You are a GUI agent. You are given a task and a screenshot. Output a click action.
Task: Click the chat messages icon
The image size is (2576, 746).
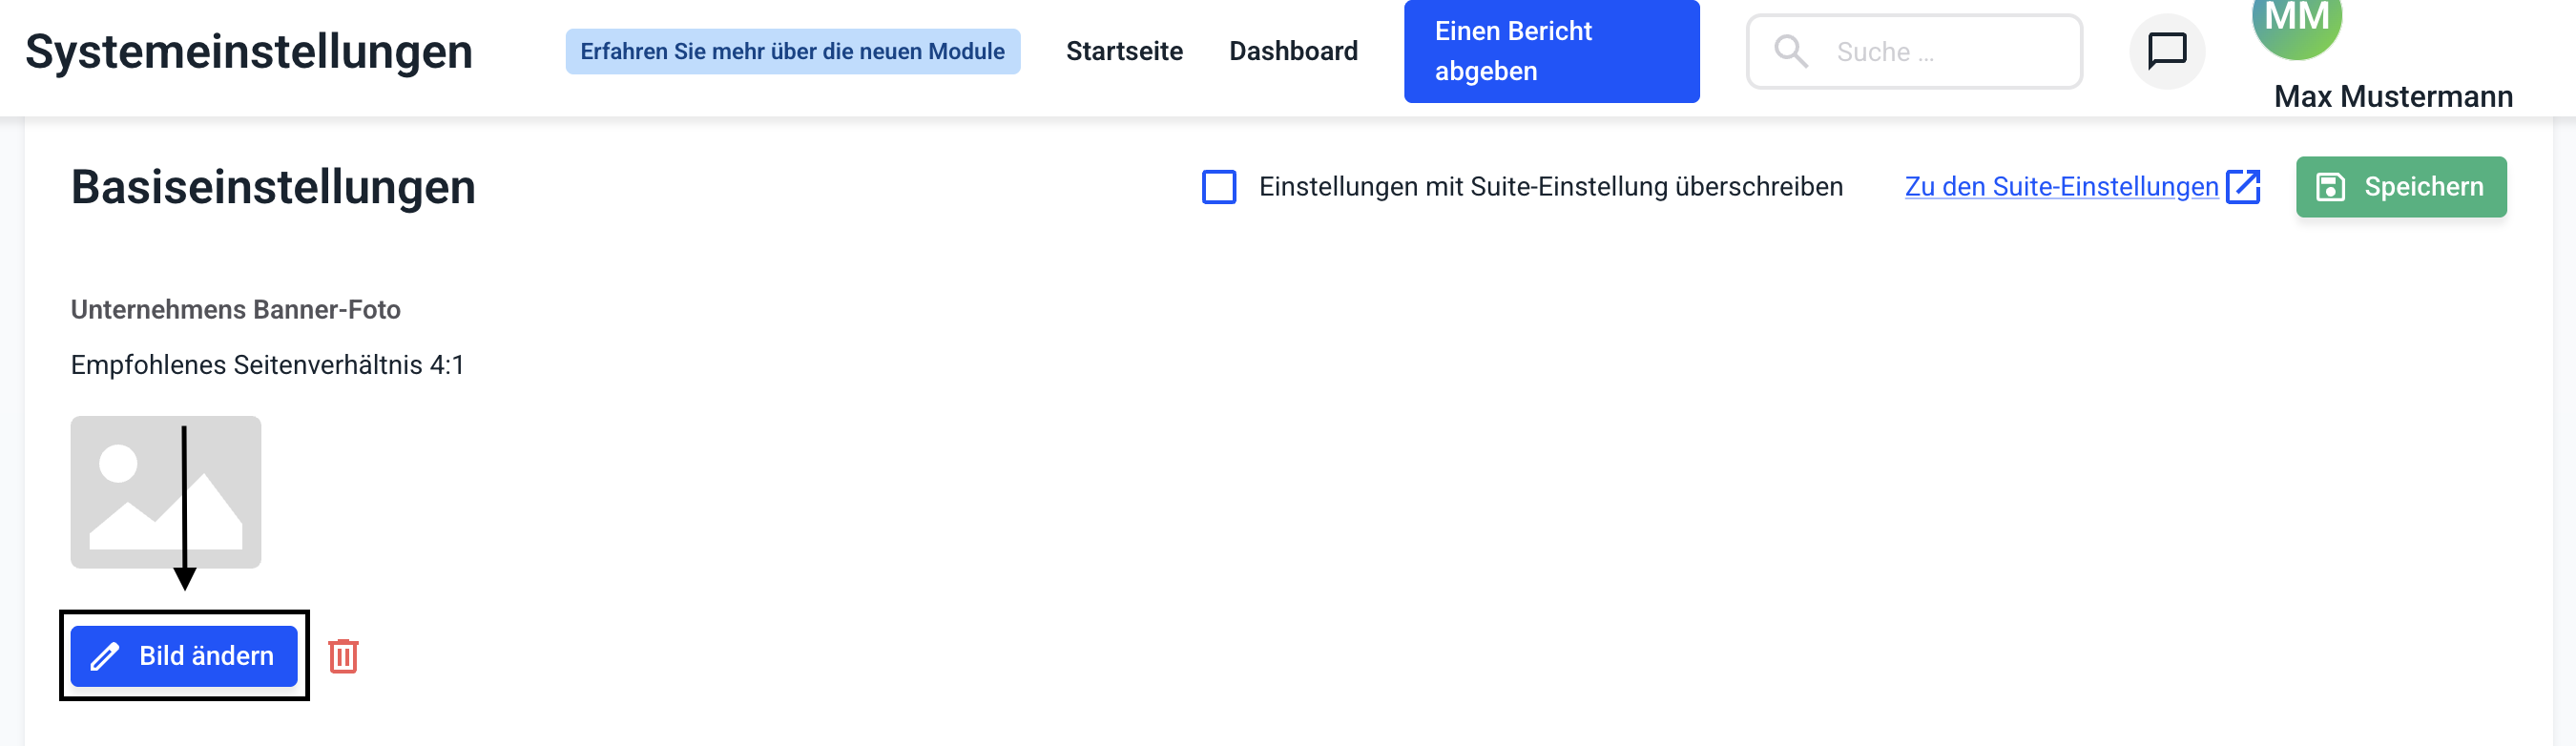point(2166,51)
